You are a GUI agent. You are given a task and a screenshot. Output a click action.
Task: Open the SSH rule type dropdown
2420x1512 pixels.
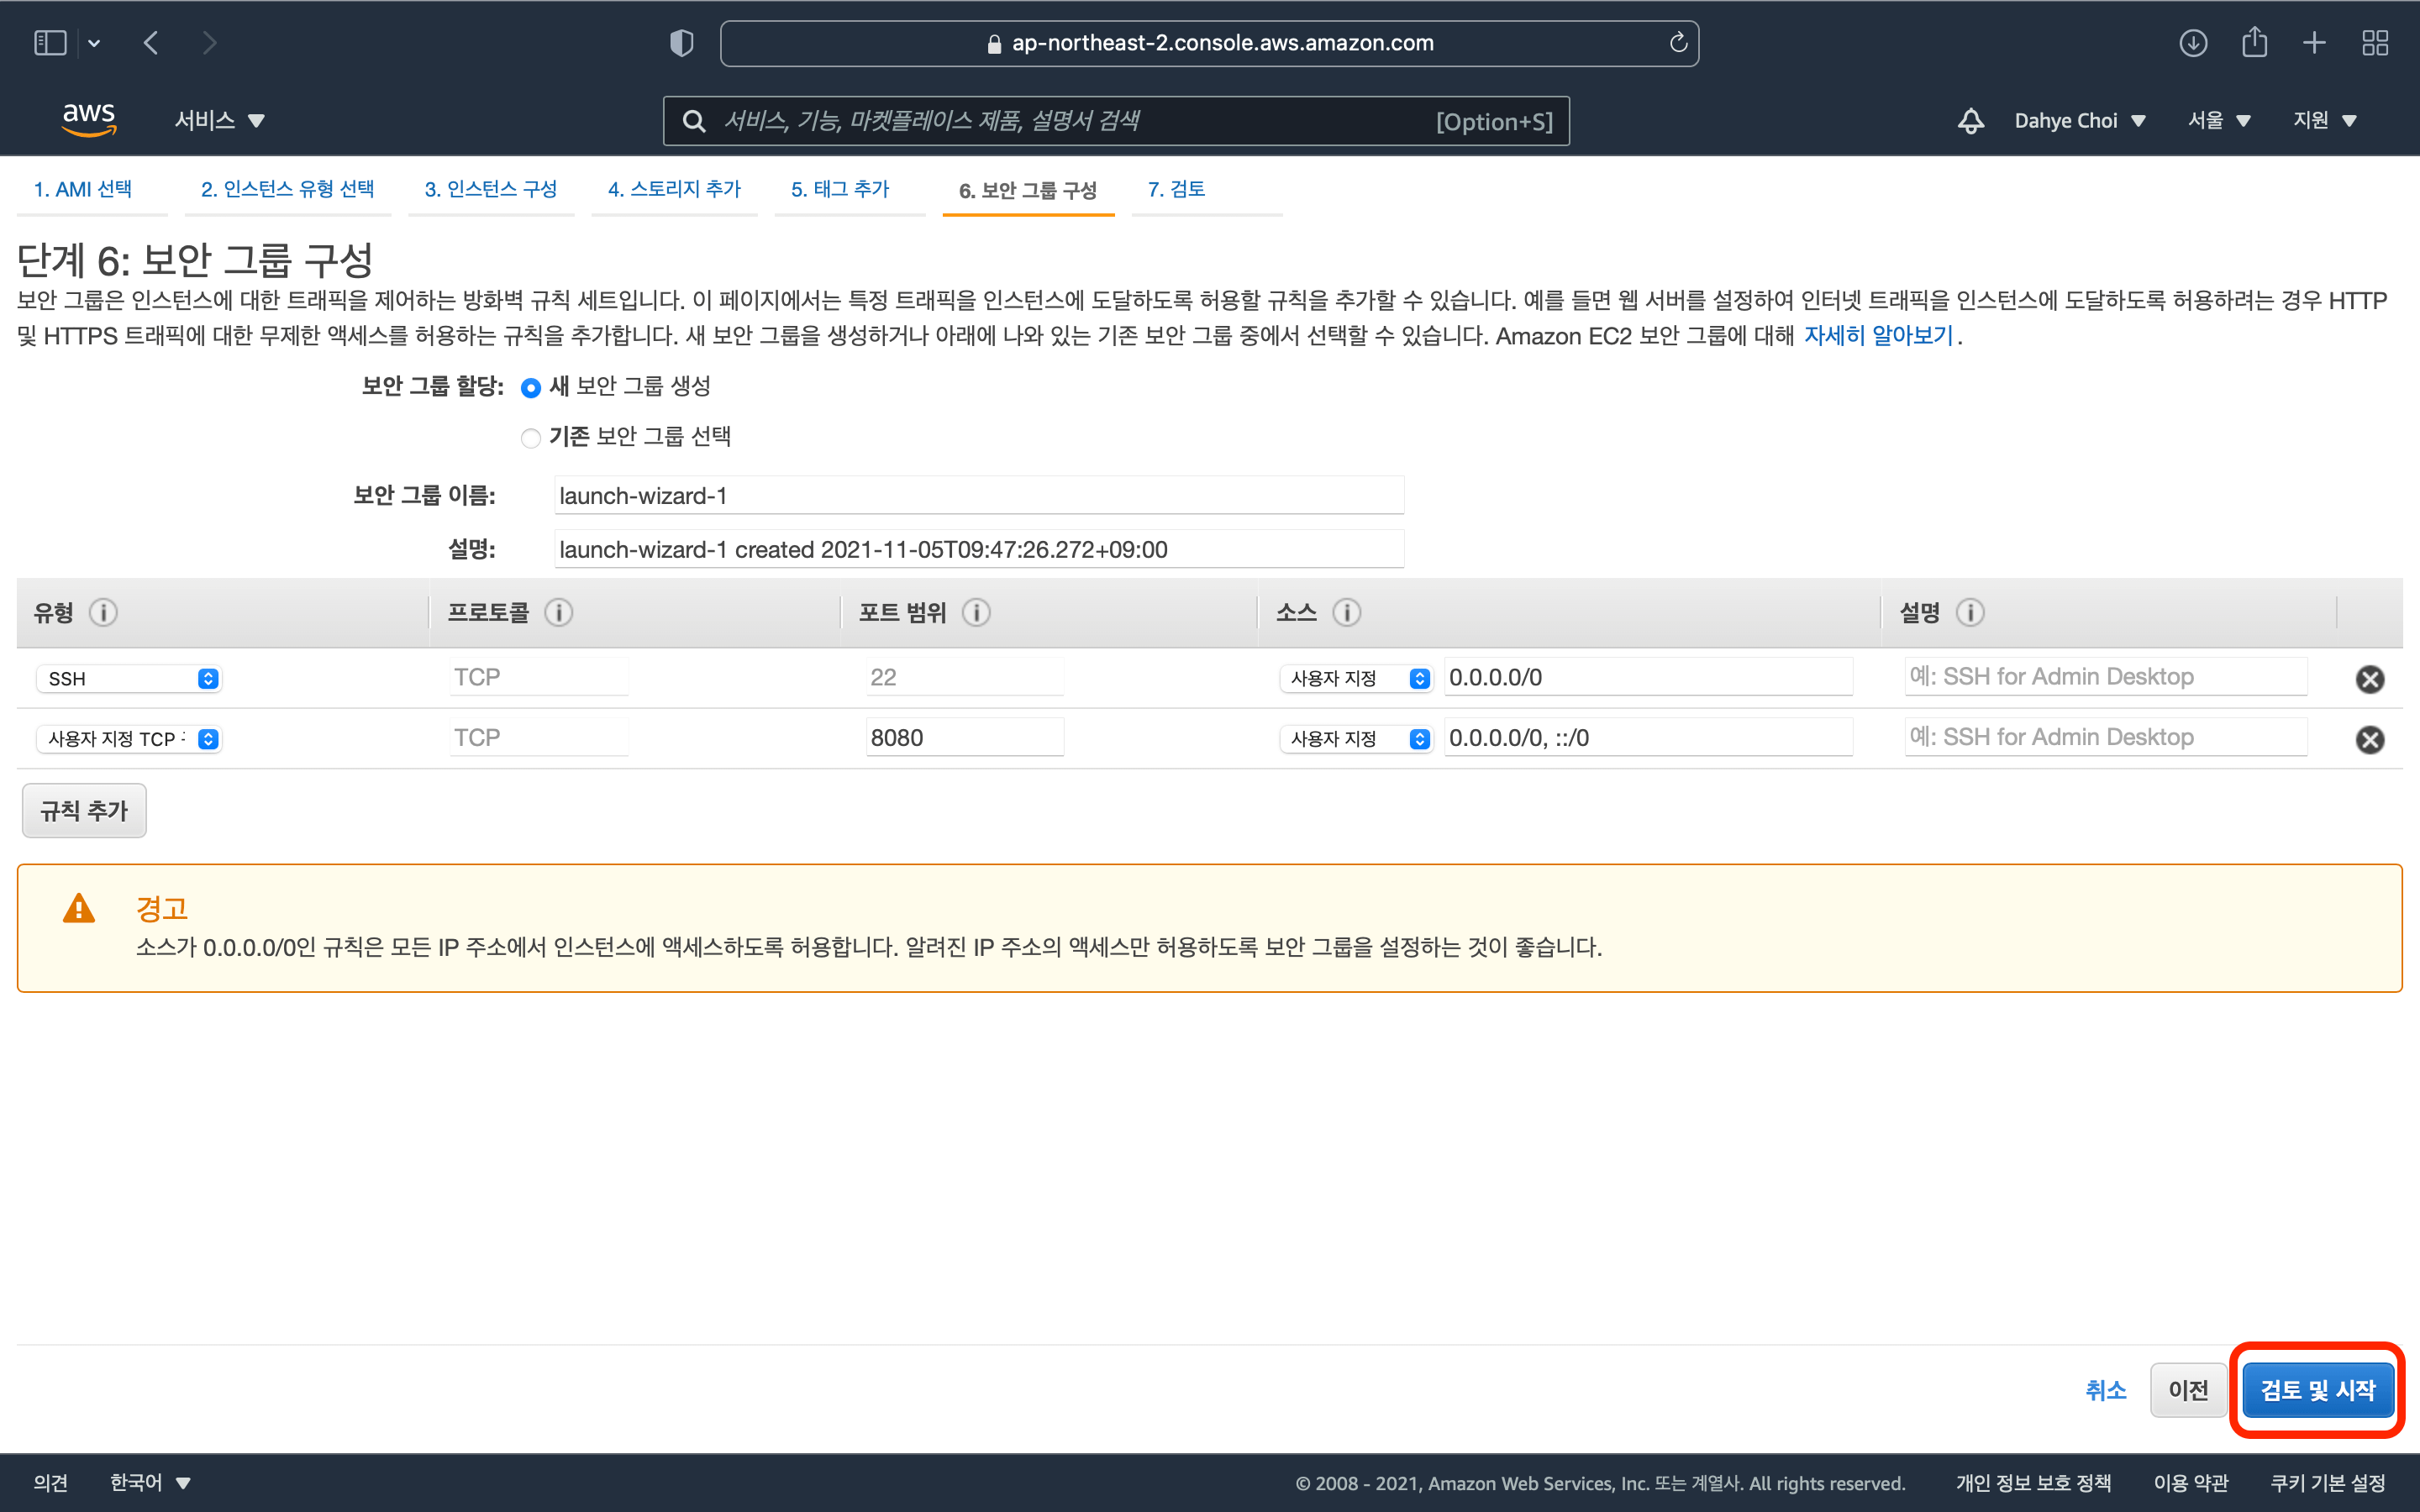tap(129, 678)
